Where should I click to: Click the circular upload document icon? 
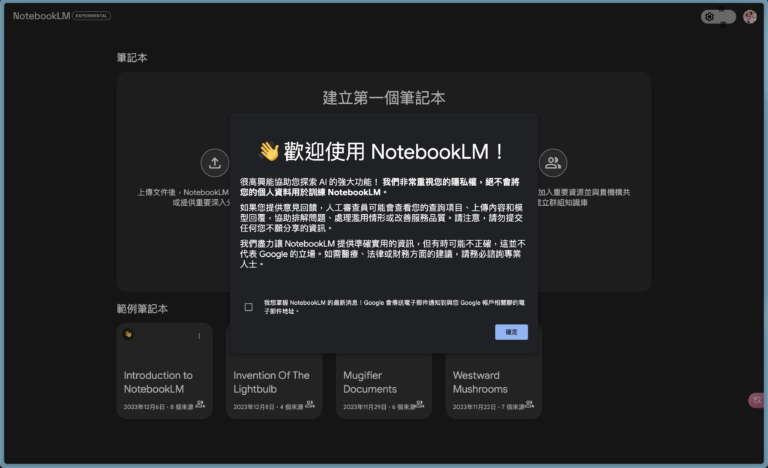click(x=215, y=163)
